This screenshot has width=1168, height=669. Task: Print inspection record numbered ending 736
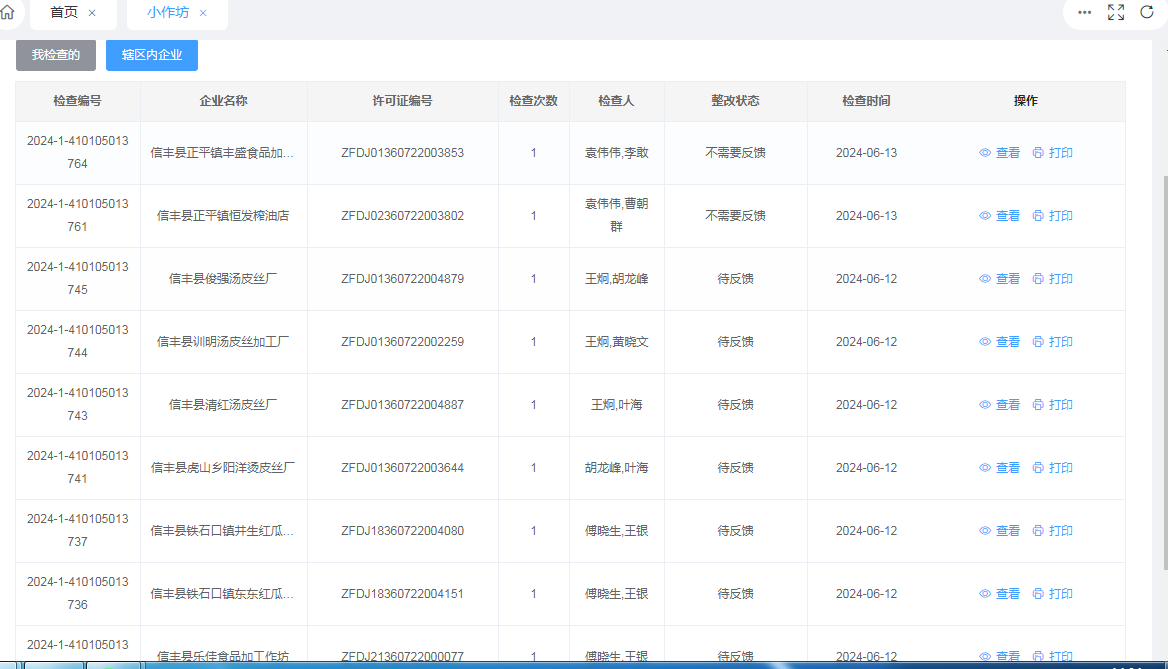(x=1052, y=594)
